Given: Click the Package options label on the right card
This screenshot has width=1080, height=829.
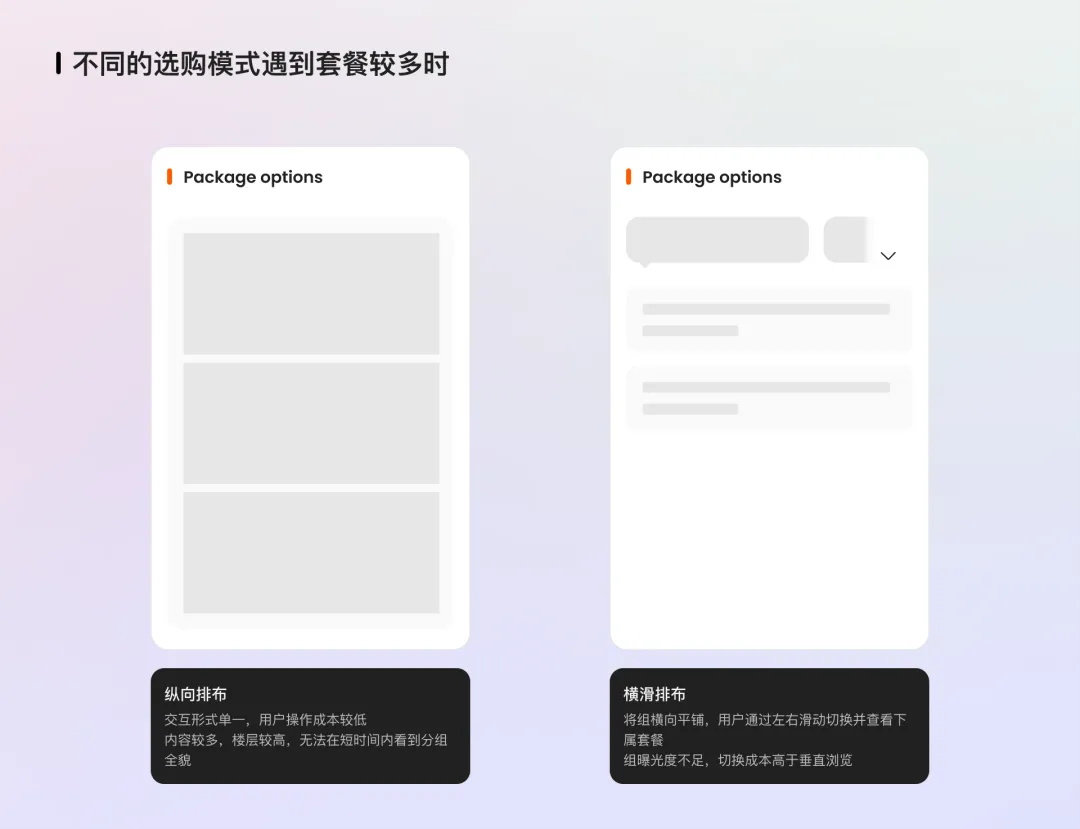Looking at the screenshot, I should (x=710, y=177).
